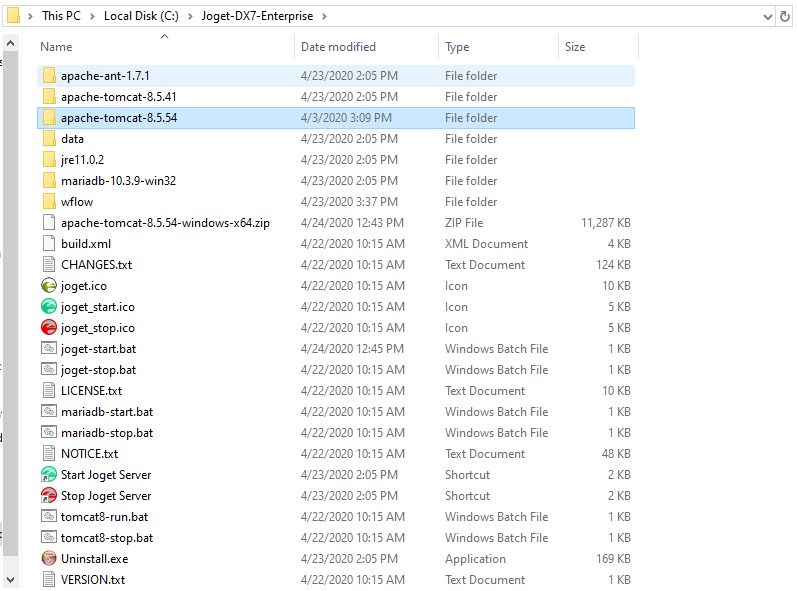The height and width of the screenshot is (591, 798).
Task: Select the build.xml document icon
Action: (49, 244)
